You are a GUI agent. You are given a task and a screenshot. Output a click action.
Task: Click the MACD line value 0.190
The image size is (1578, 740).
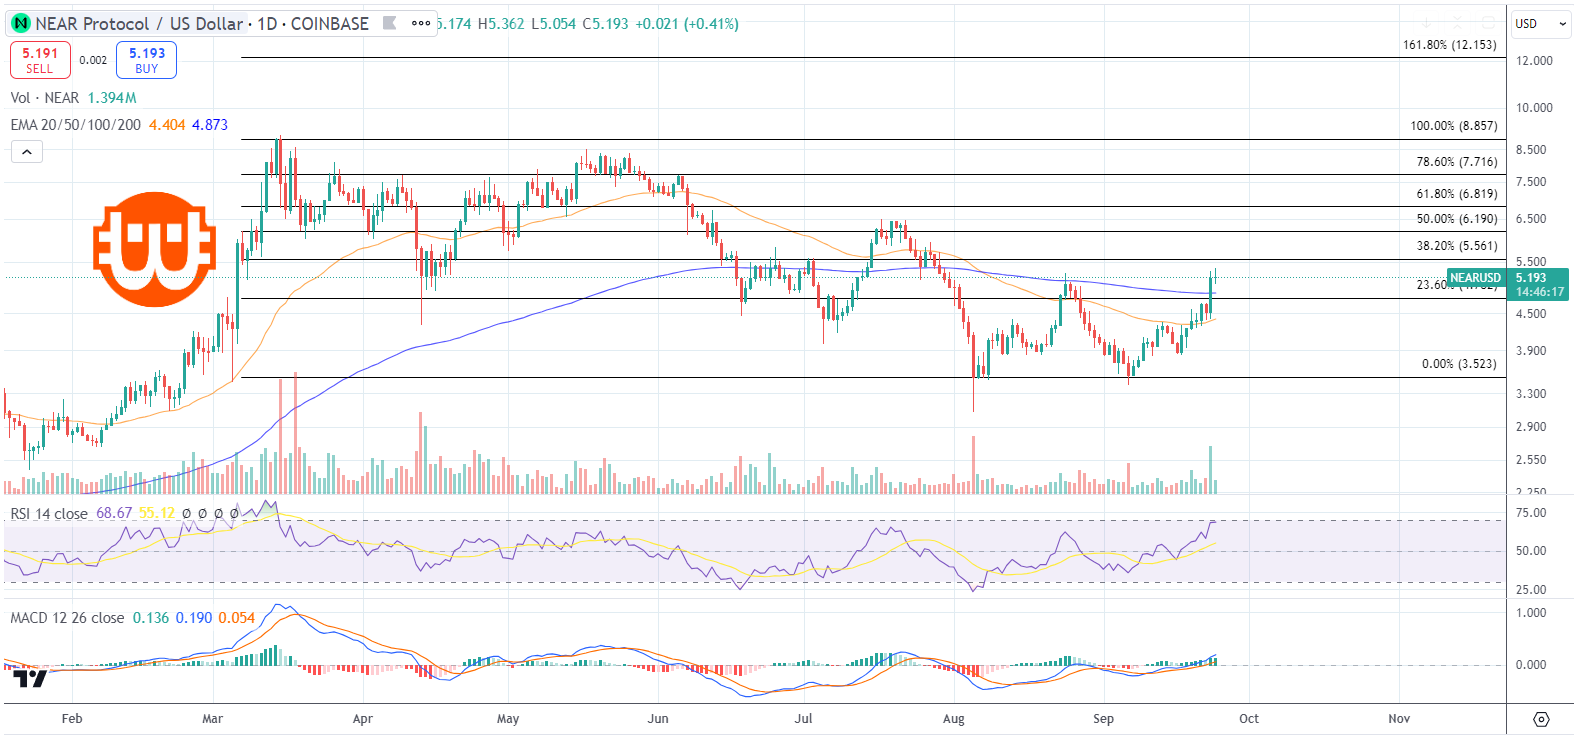coord(194,618)
